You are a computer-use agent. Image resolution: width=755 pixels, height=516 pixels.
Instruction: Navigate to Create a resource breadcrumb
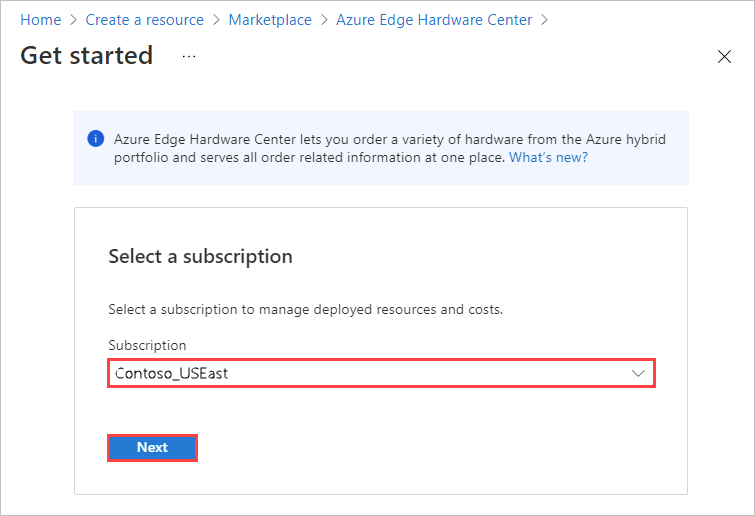(x=145, y=20)
